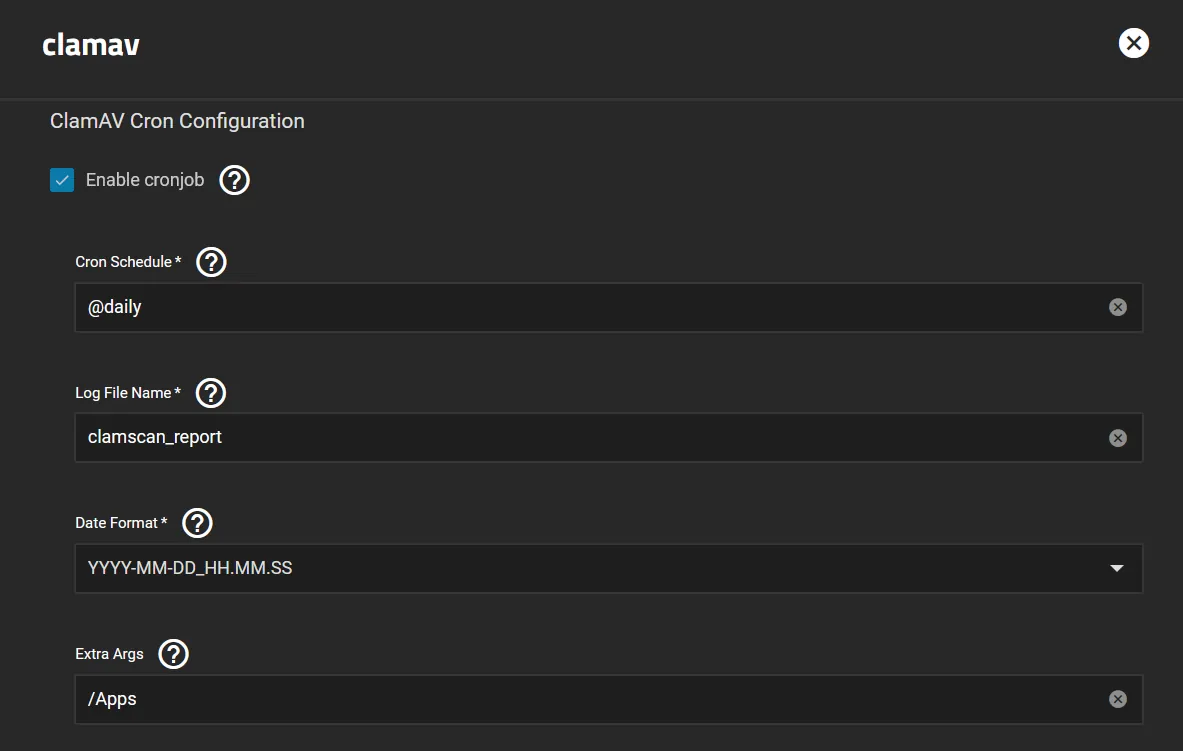Clear the clamscan_report log file name
The image size is (1183, 751).
[1117, 437]
